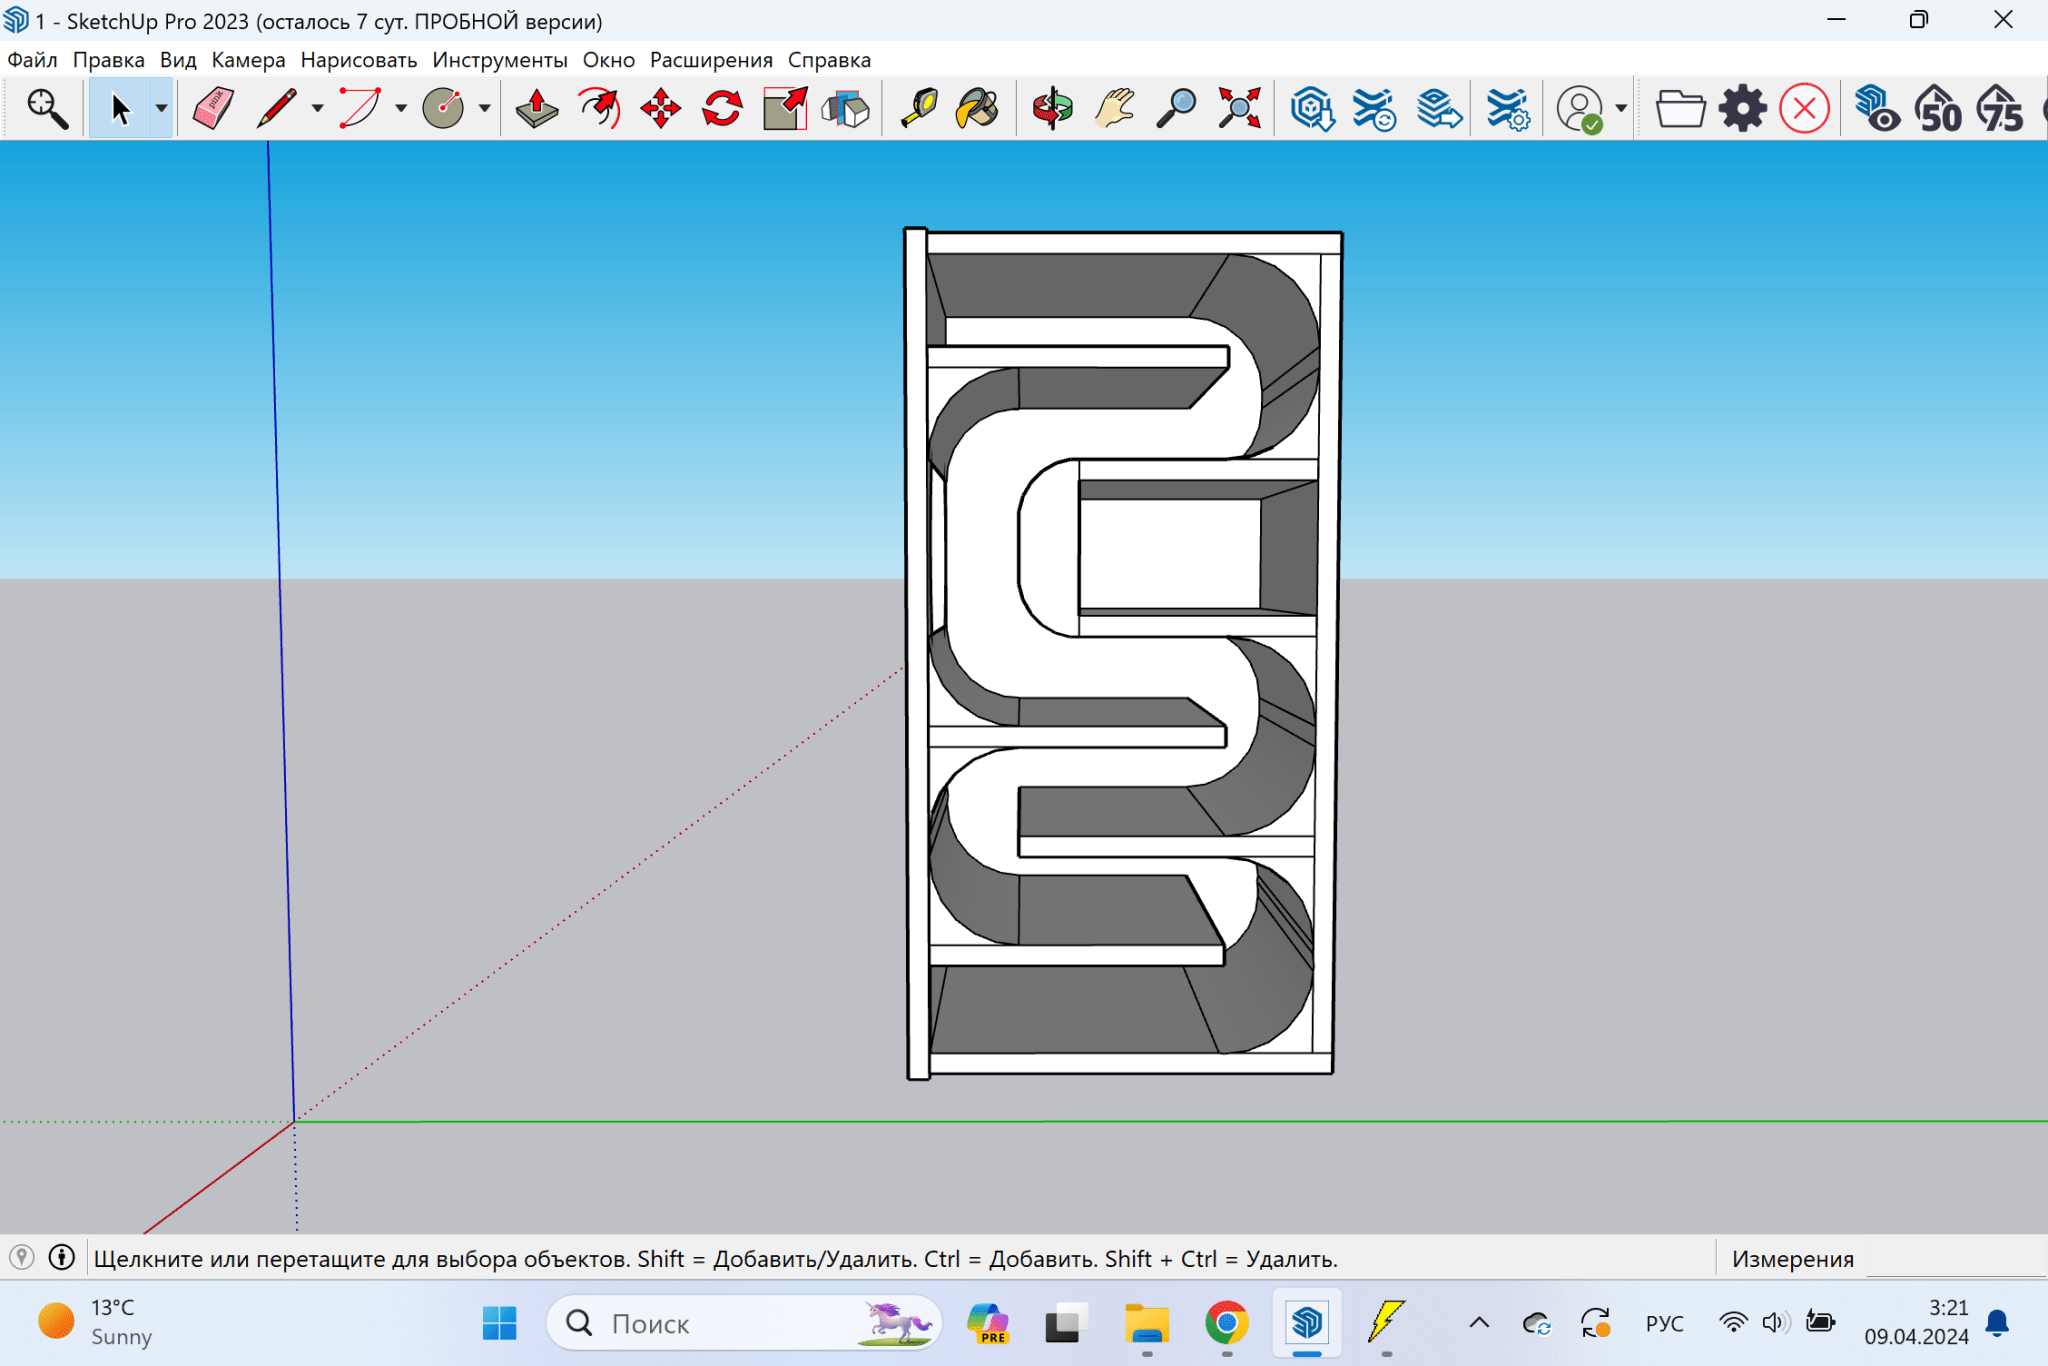This screenshot has height=1366, width=2048.
Task: Choose the Eraser tool
Action: click(213, 109)
